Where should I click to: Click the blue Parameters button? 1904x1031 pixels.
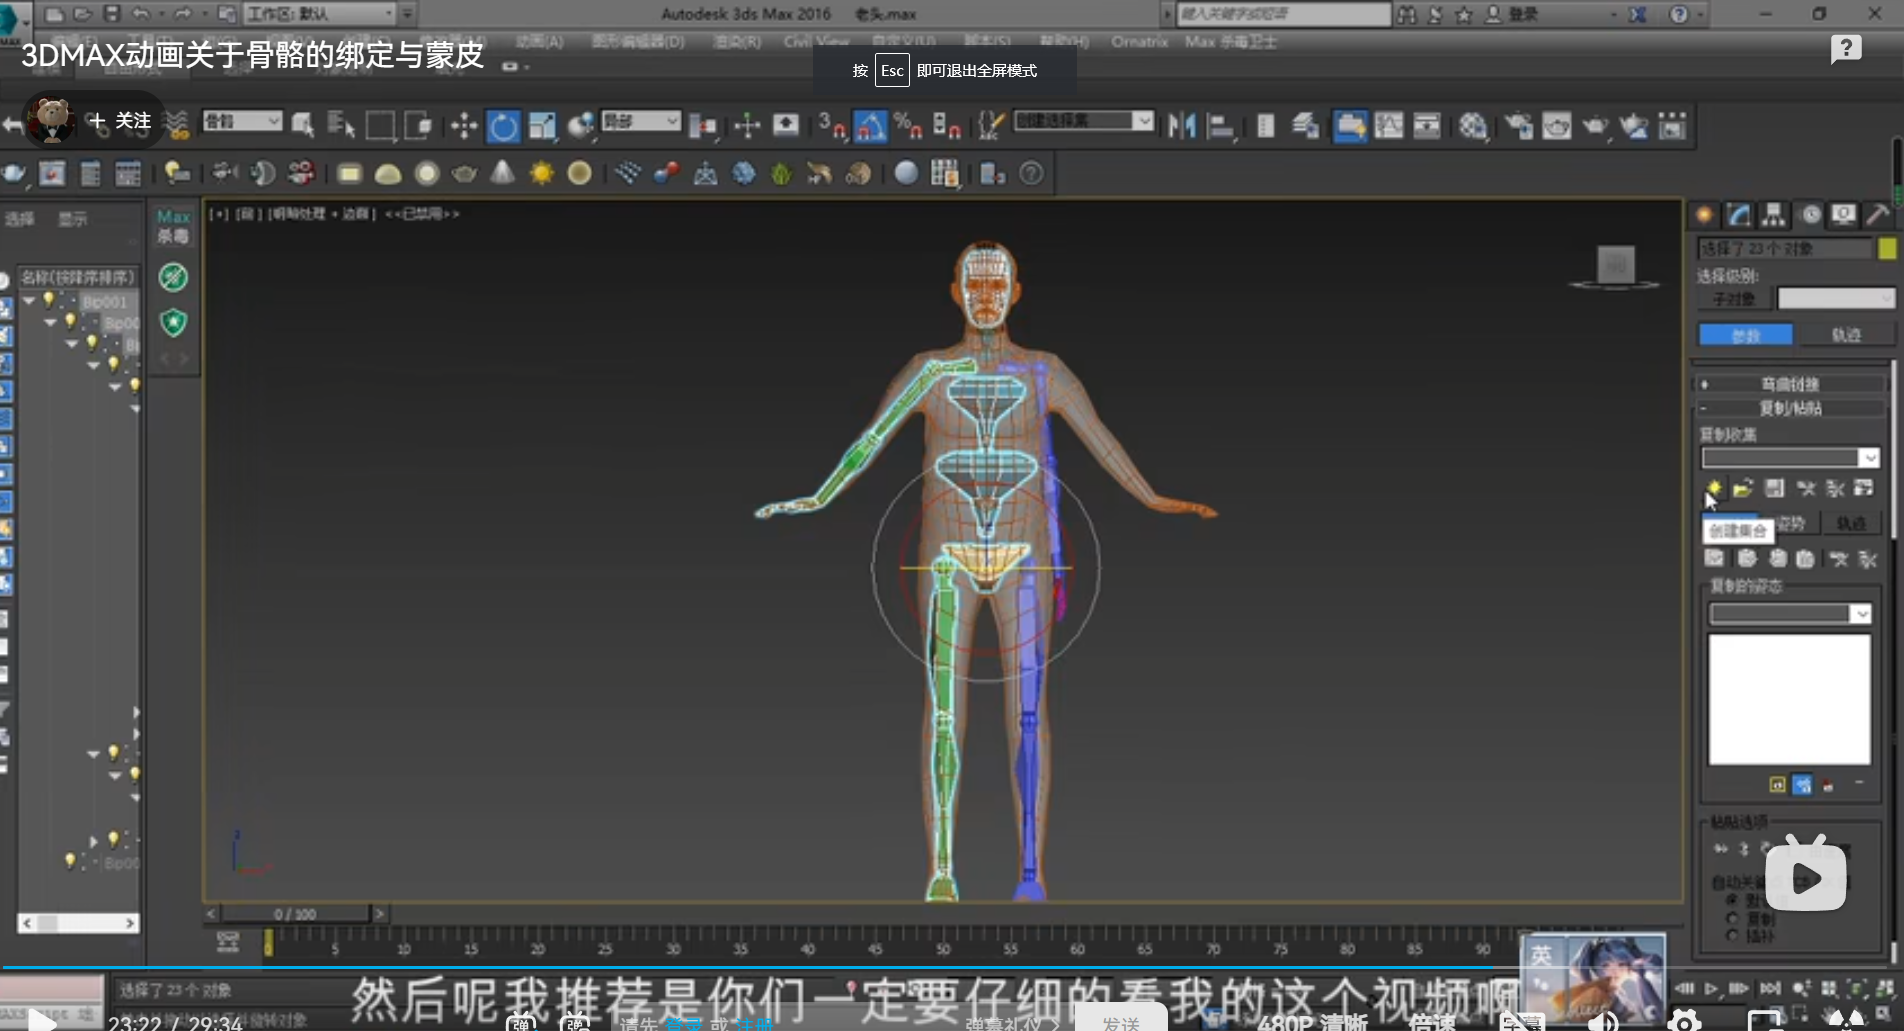1746,335
